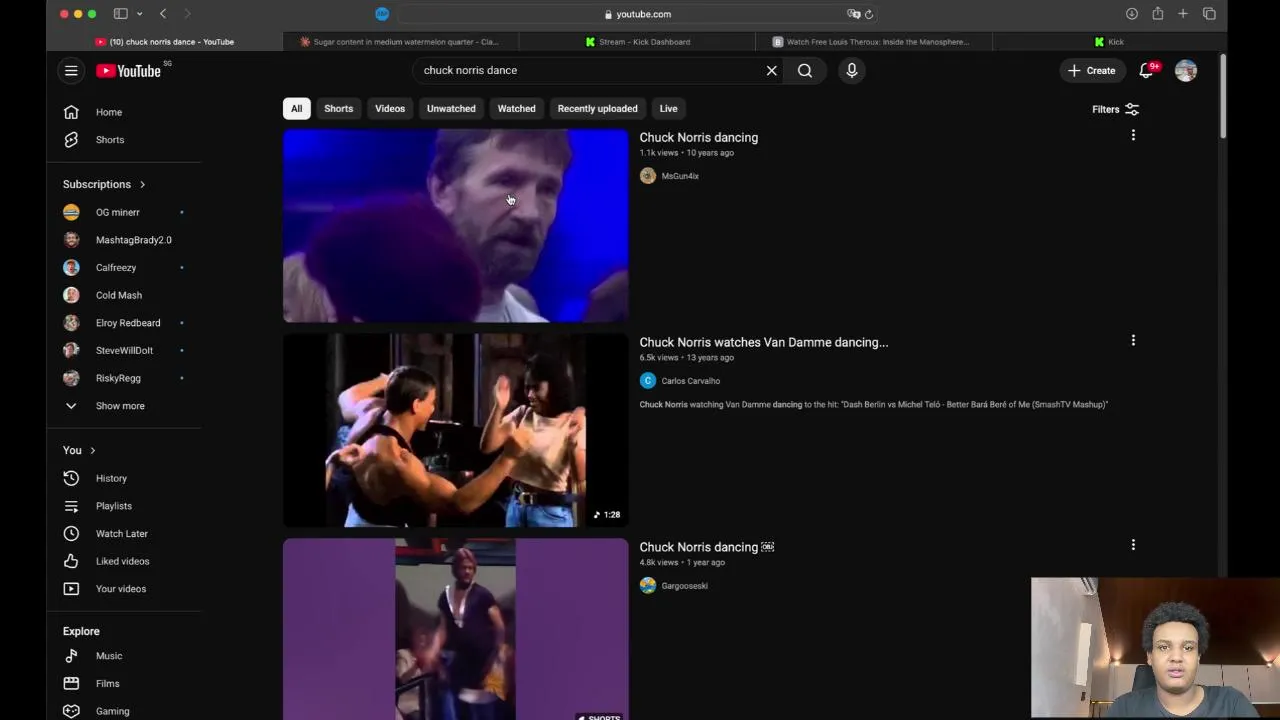Open MsGun4ix channel link
1280x720 pixels.
coord(680,176)
